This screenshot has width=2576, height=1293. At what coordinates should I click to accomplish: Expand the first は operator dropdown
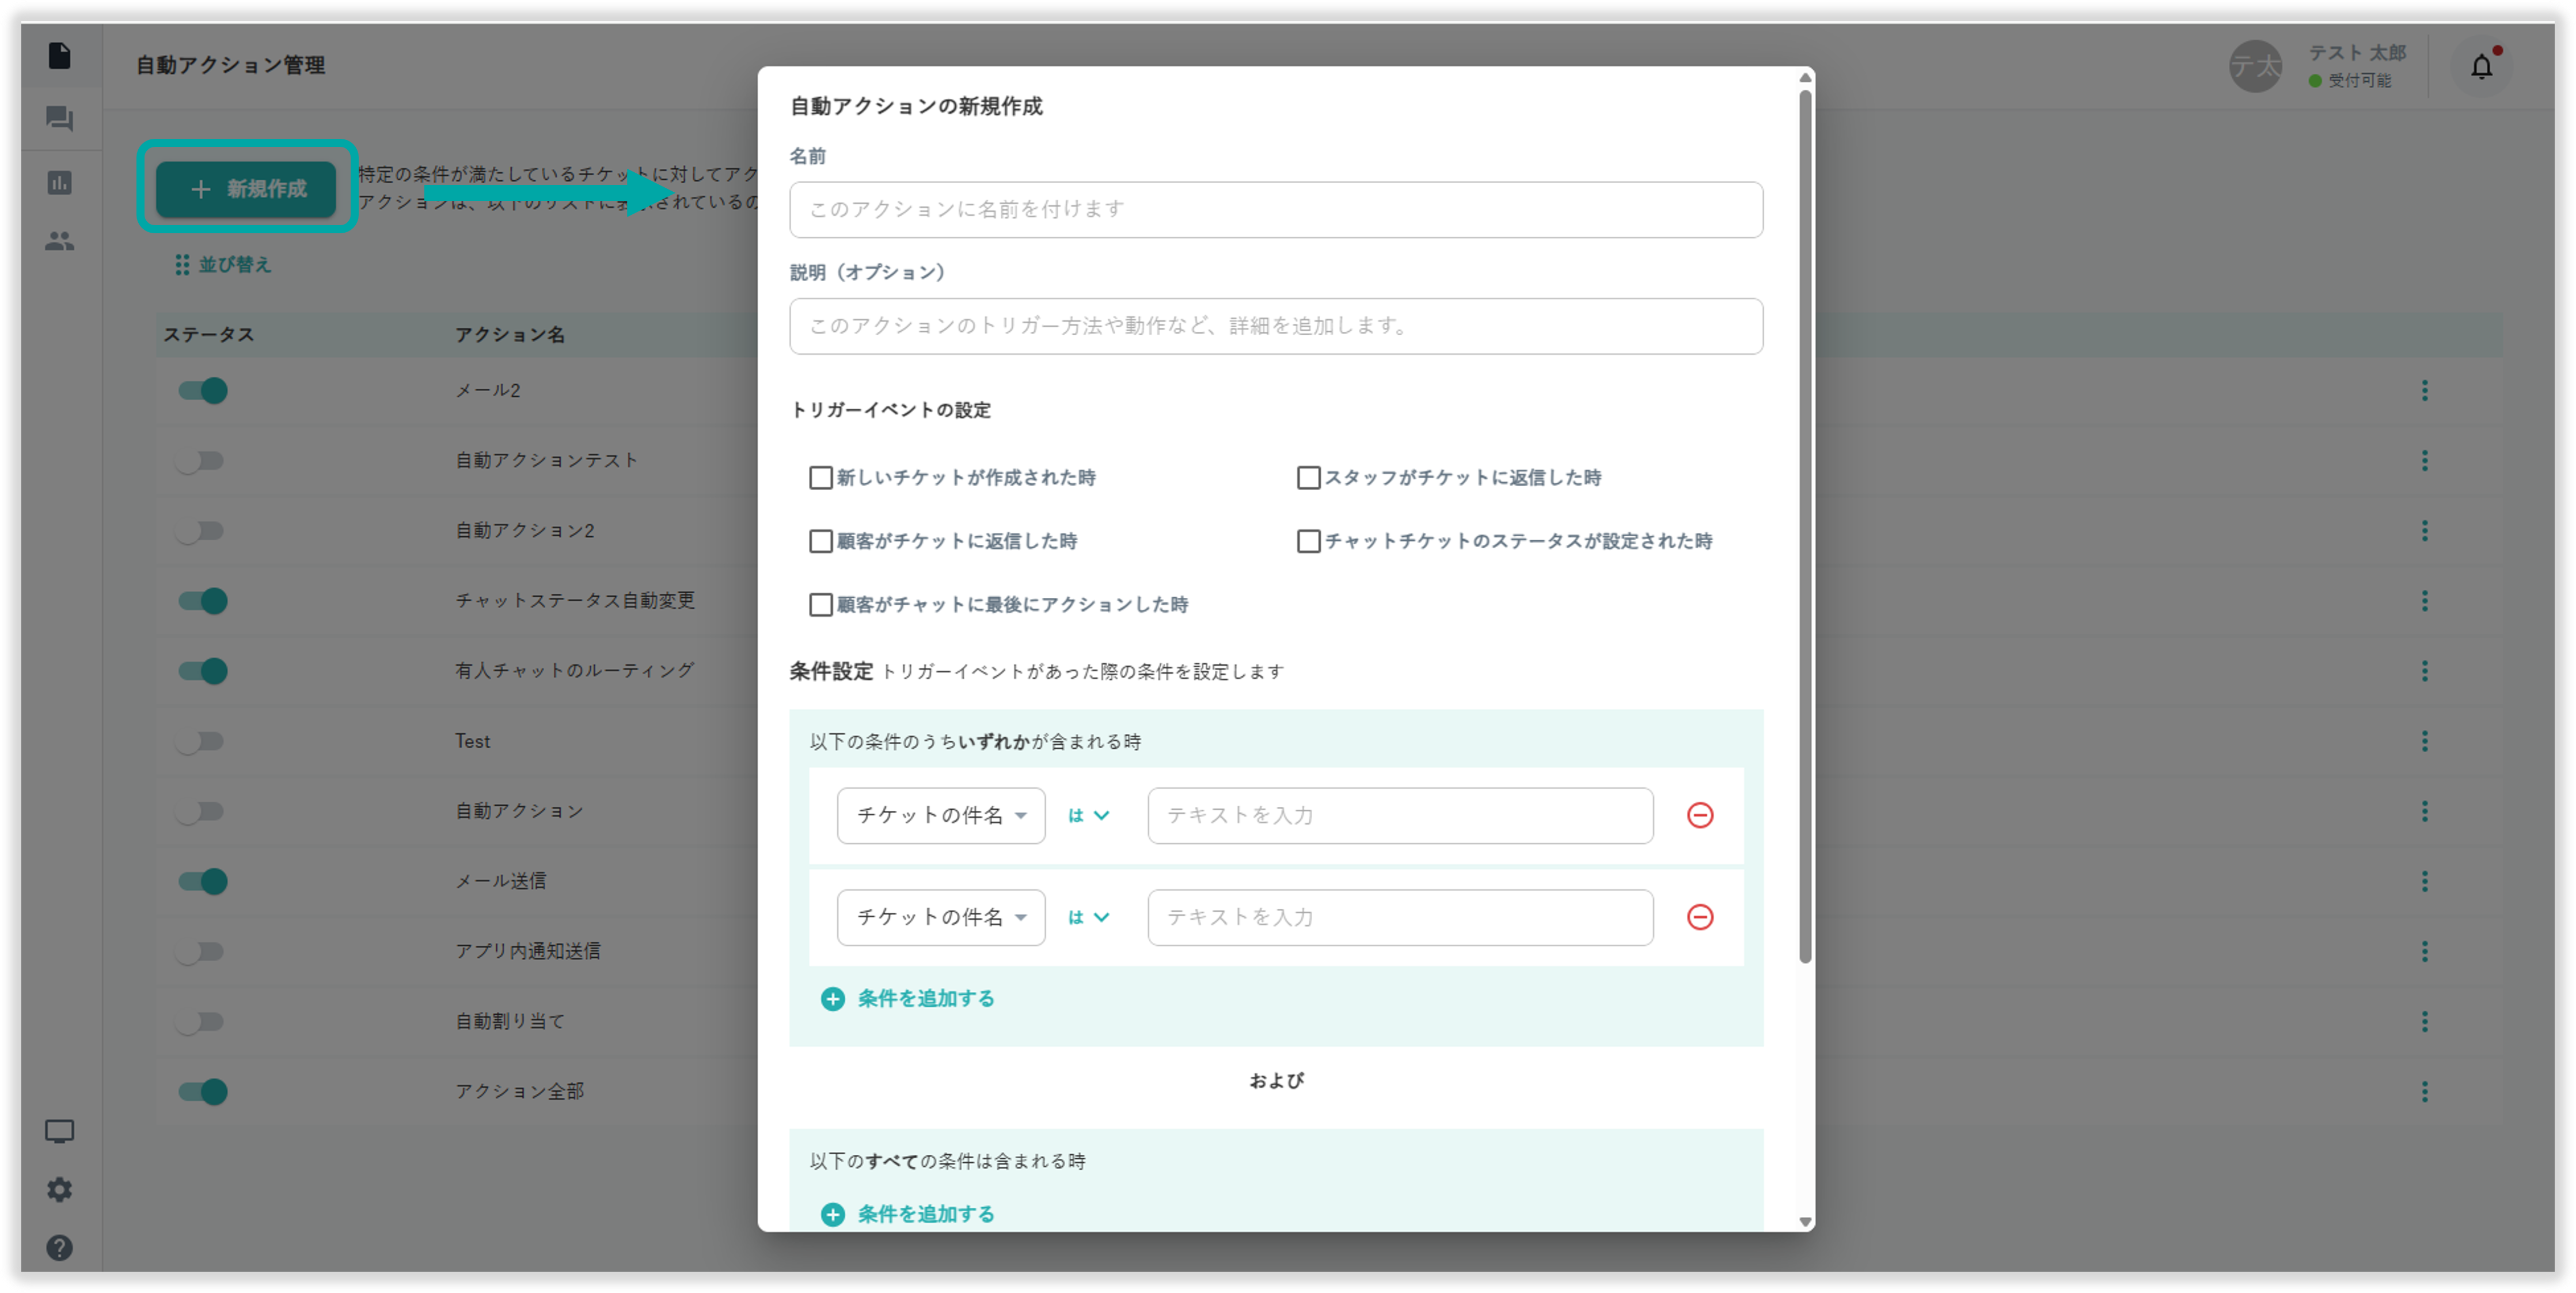pyautogui.click(x=1088, y=815)
